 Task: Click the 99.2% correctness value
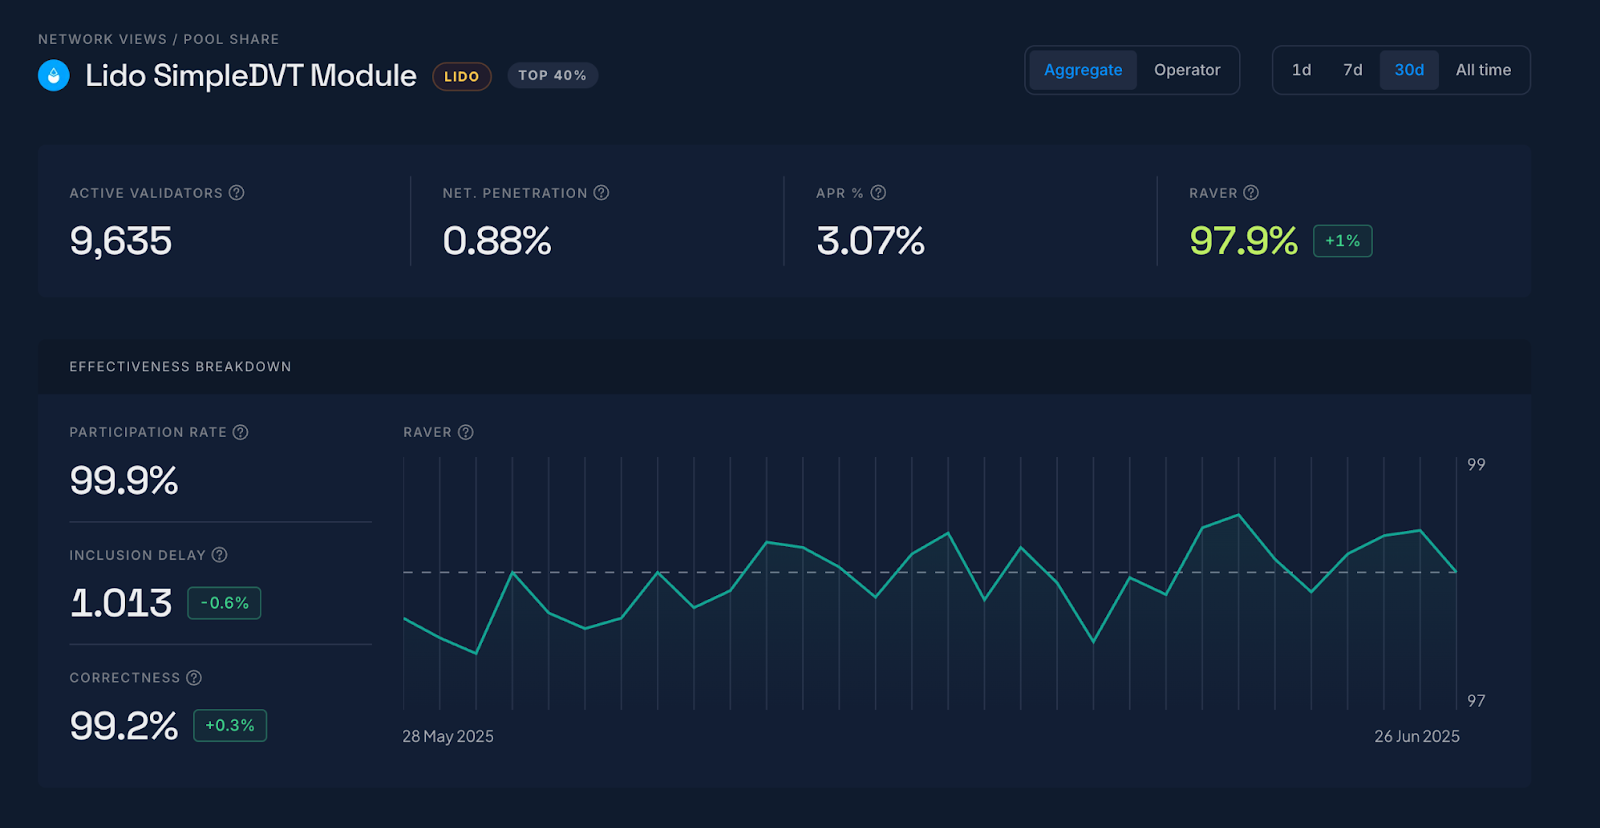(x=124, y=726)
